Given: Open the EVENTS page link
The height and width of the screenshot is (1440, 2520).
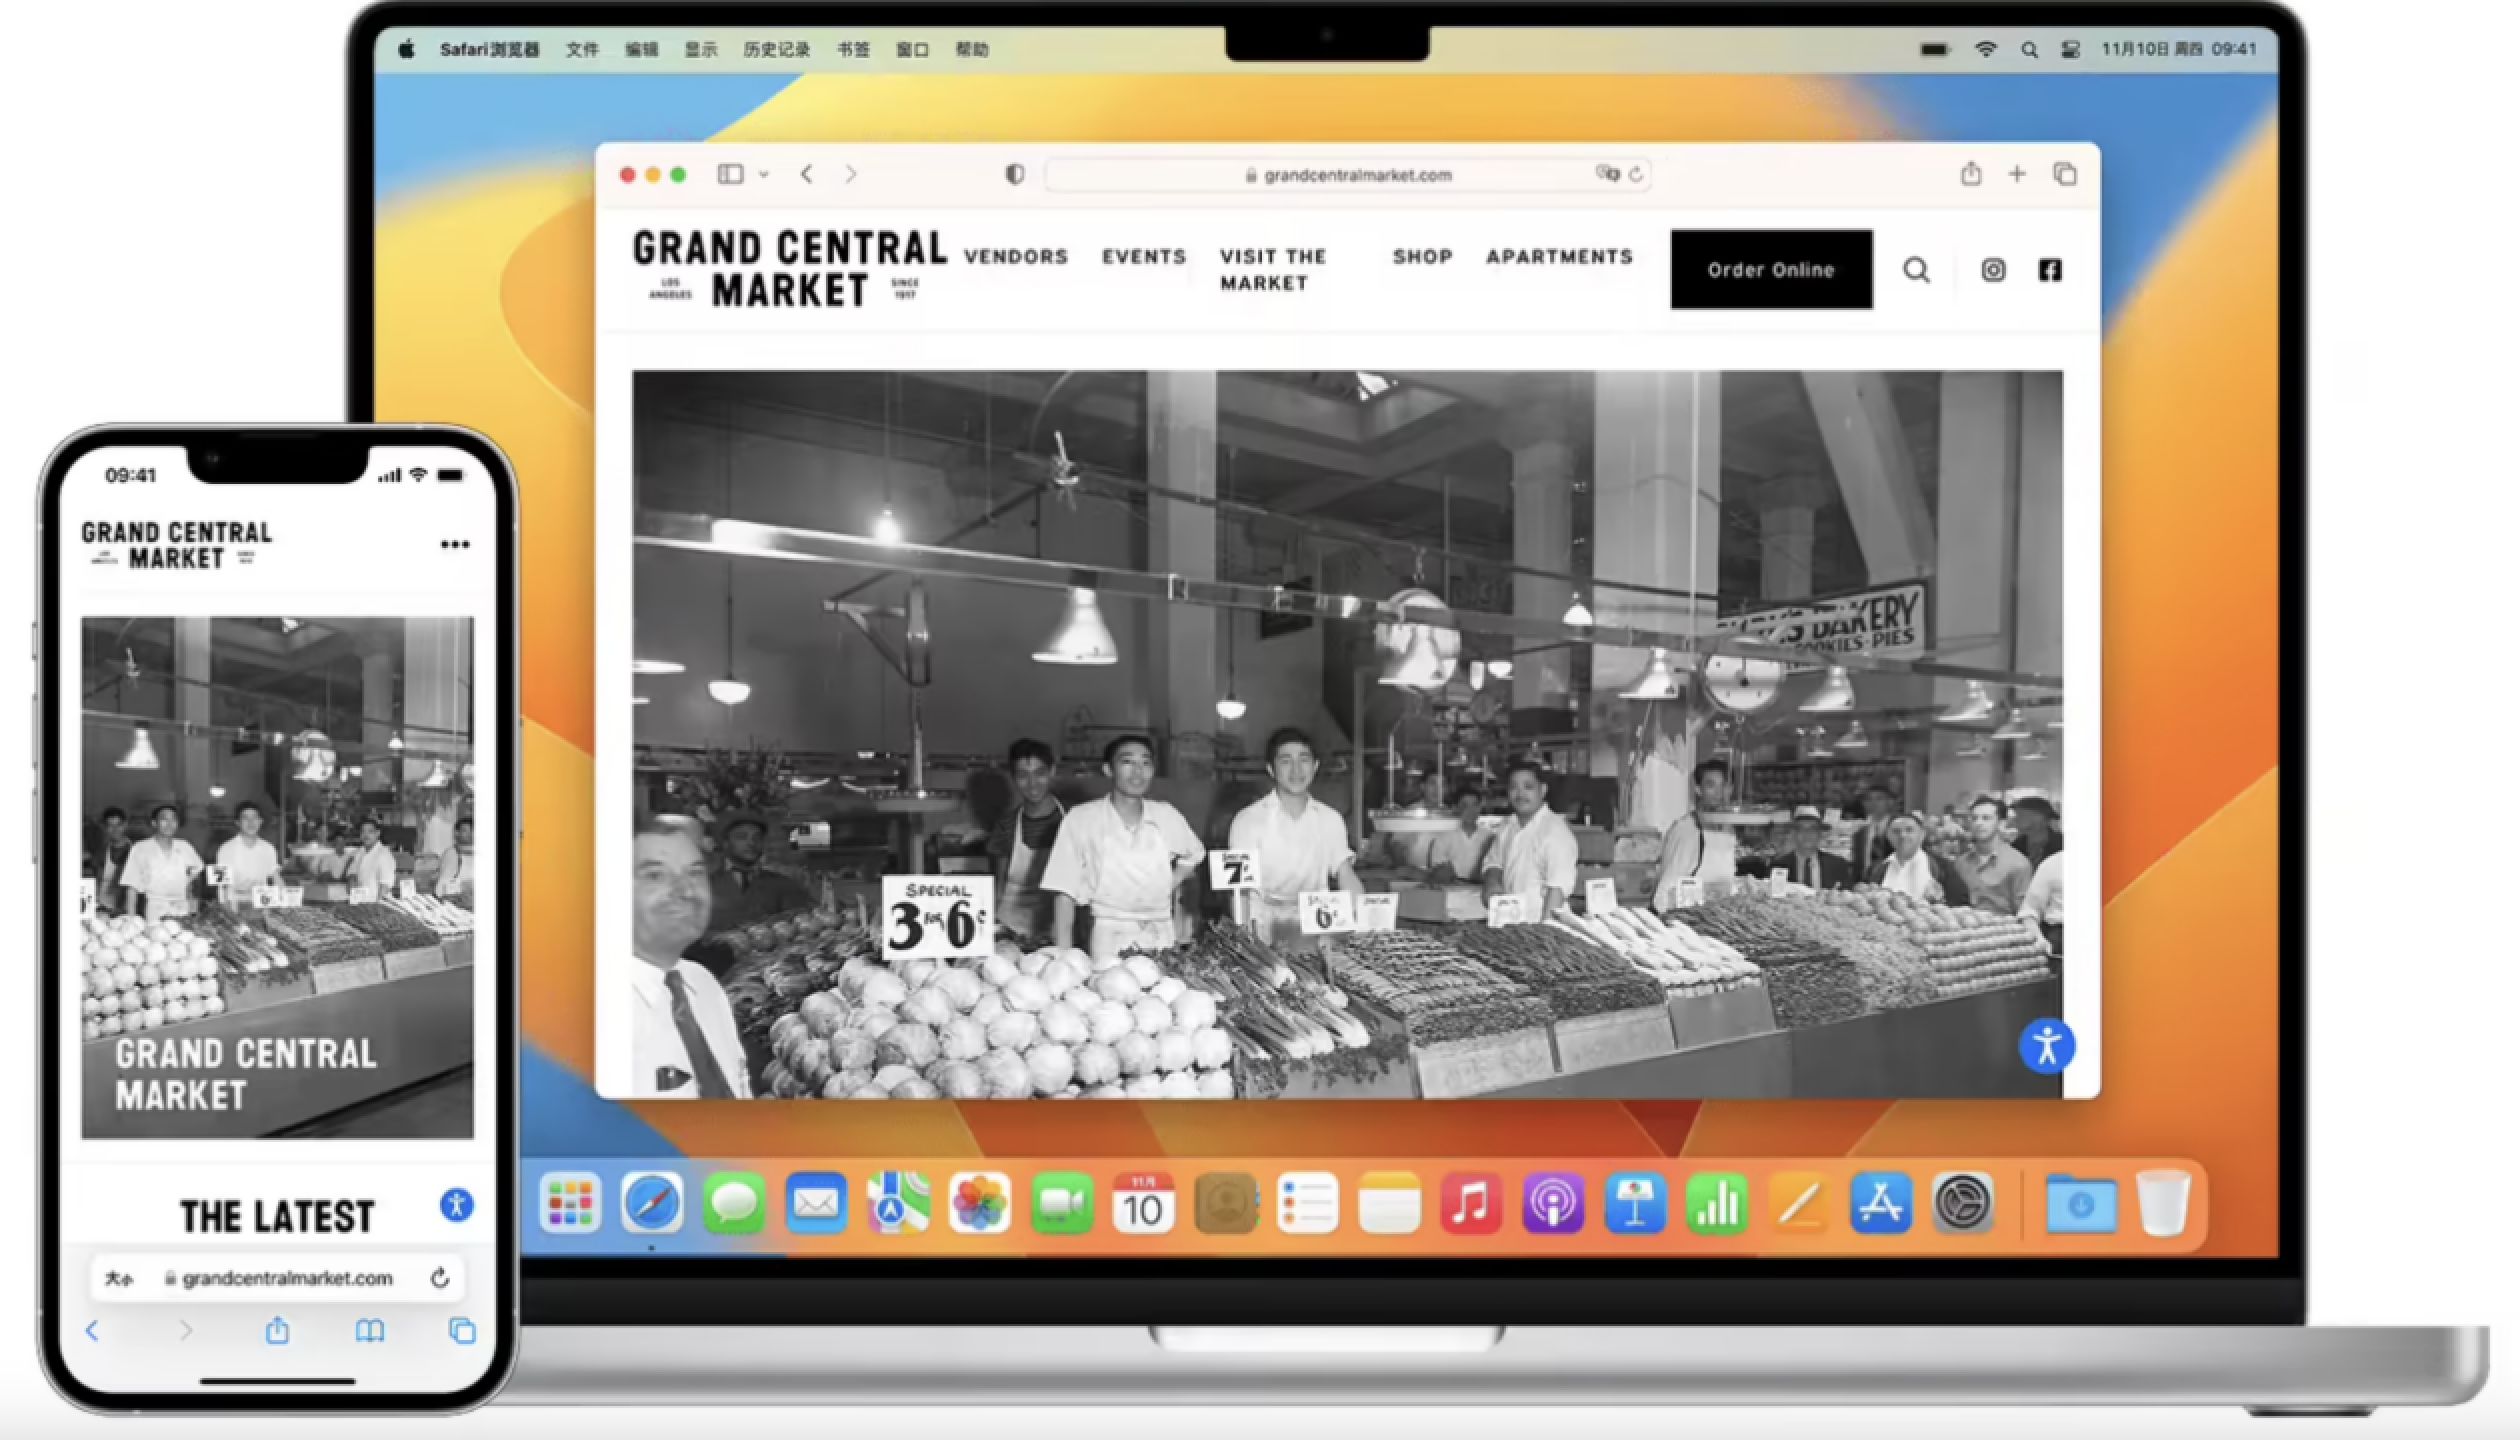Looking at the screenshot, I should [x=1144, y=257].
